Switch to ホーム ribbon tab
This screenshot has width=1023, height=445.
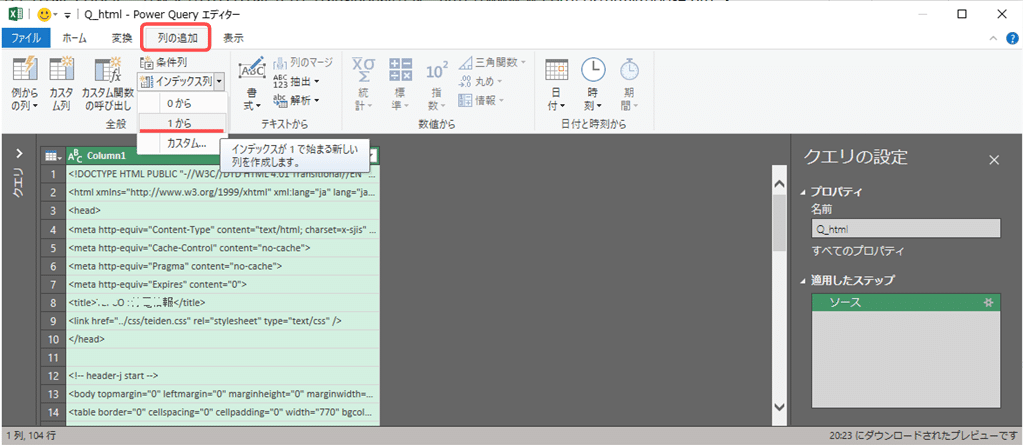click(74, 38)
